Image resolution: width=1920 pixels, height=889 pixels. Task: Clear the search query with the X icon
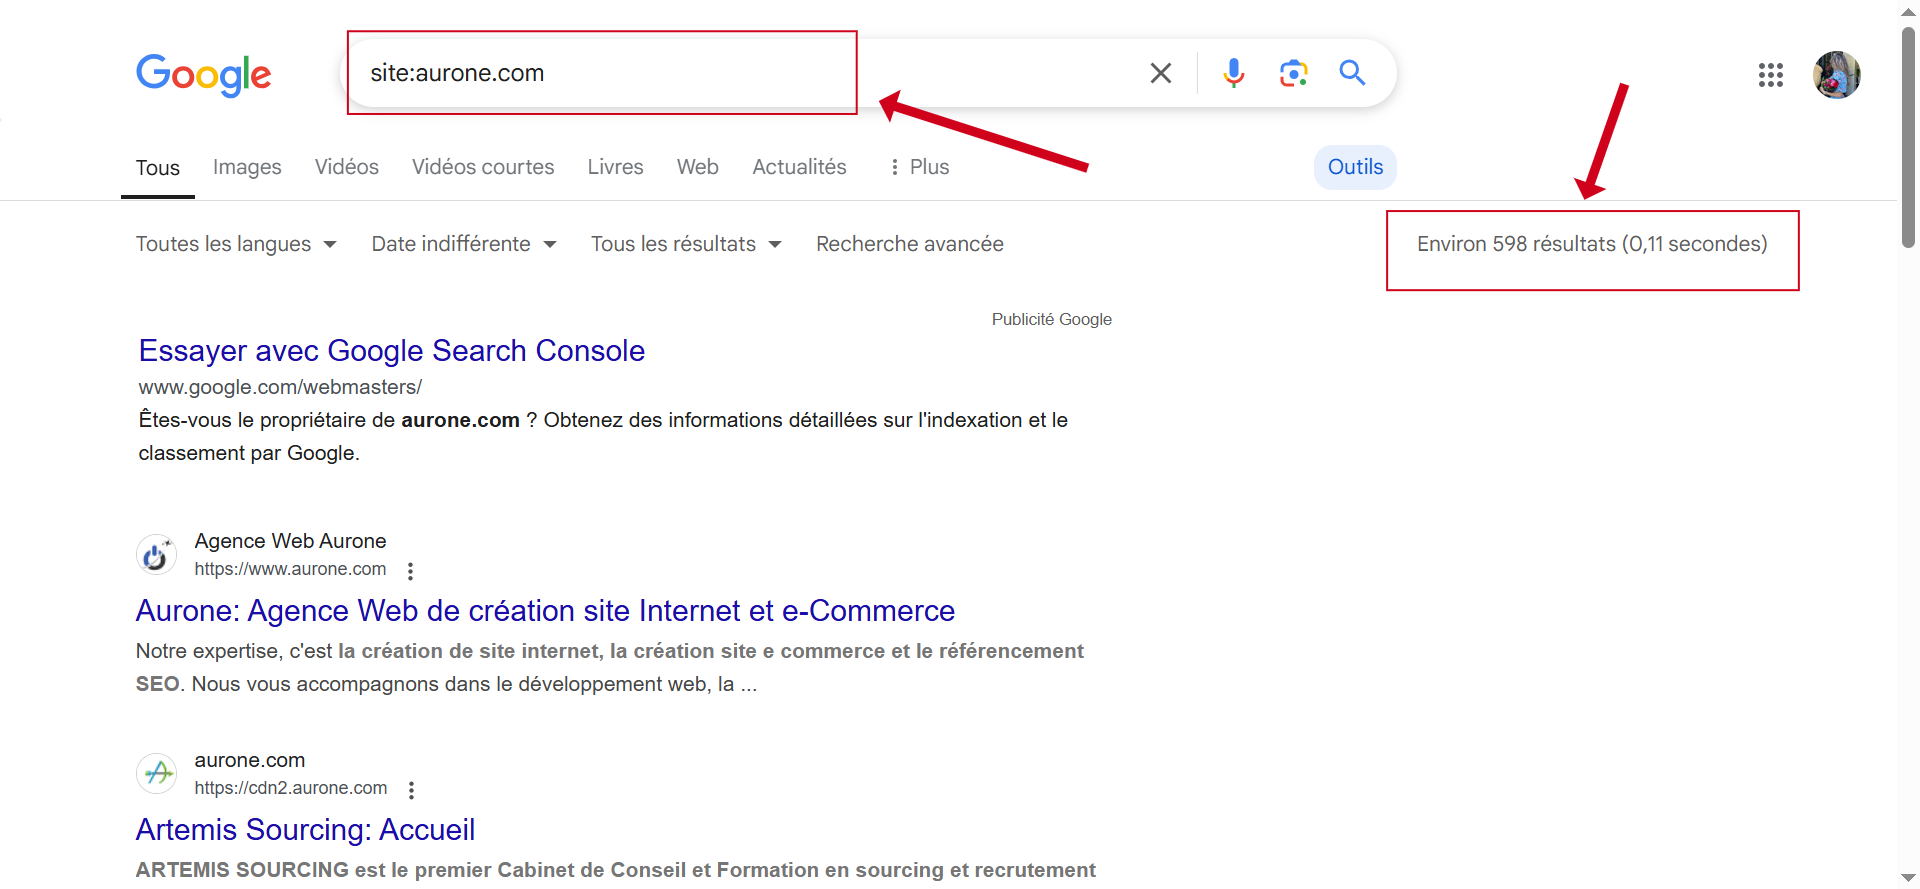click(1161, 73)
